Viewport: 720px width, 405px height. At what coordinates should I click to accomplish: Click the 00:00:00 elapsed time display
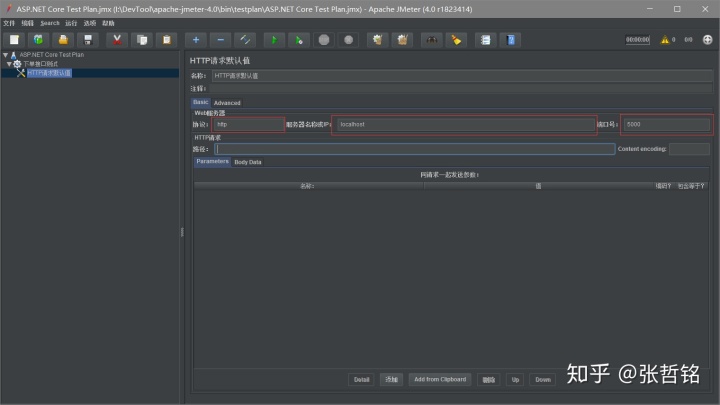(638, 40)
